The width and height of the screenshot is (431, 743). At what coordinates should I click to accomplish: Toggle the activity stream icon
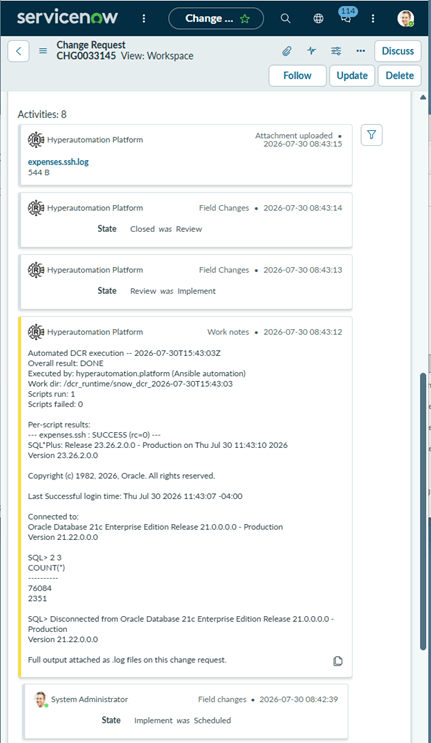311,51
